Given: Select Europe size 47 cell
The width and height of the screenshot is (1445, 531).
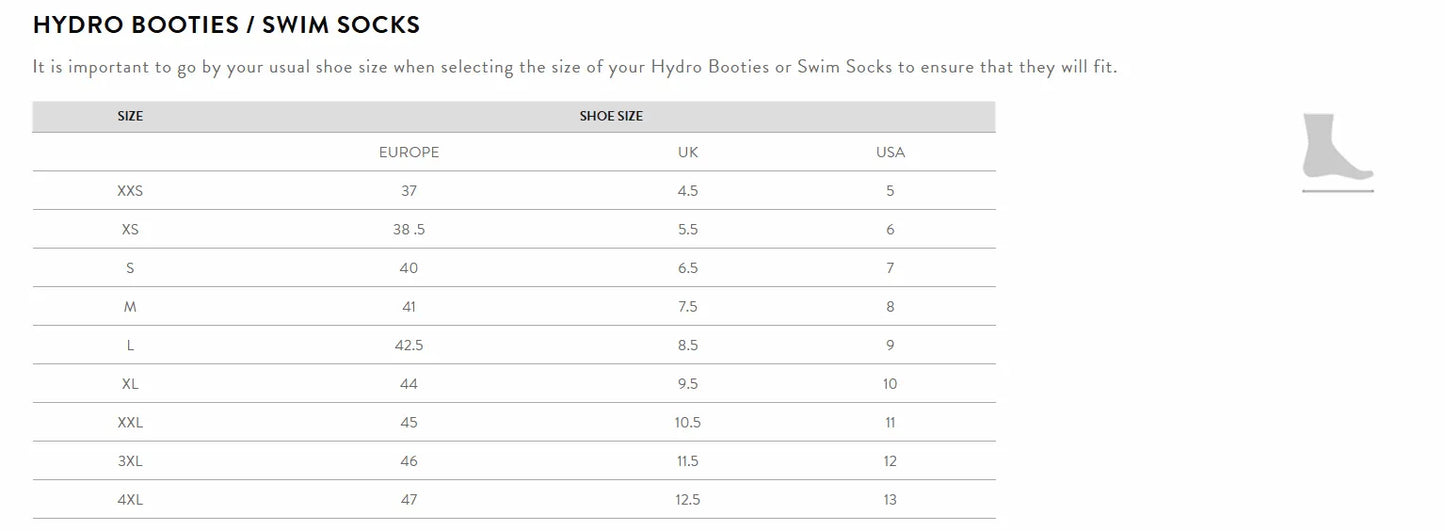Looking at the screenshot, I should click(x=408, y=500).
